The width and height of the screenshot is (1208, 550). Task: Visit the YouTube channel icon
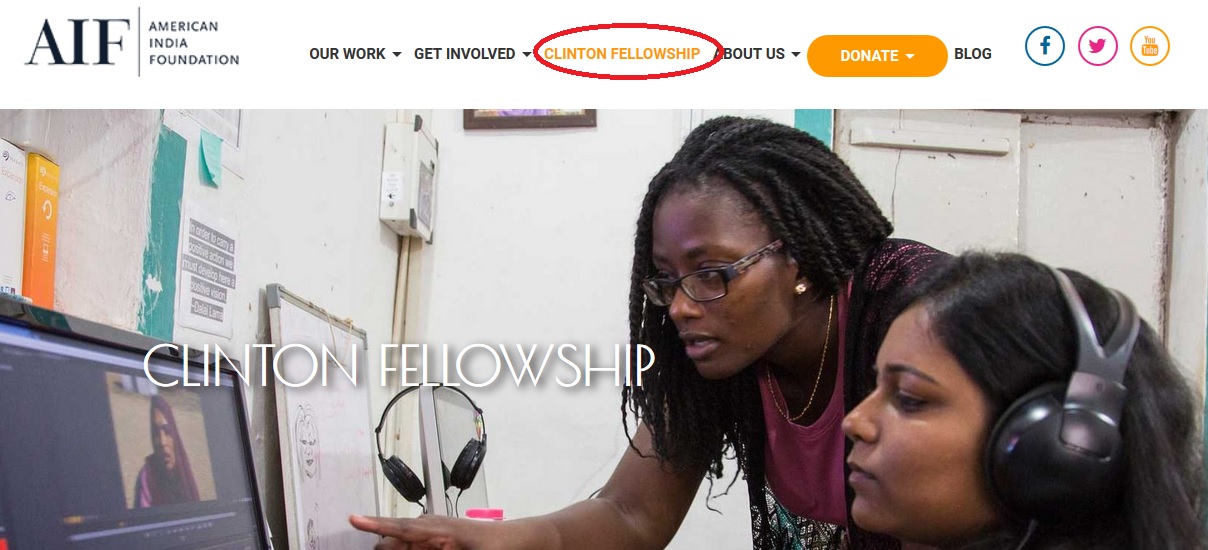point(1150,46)
